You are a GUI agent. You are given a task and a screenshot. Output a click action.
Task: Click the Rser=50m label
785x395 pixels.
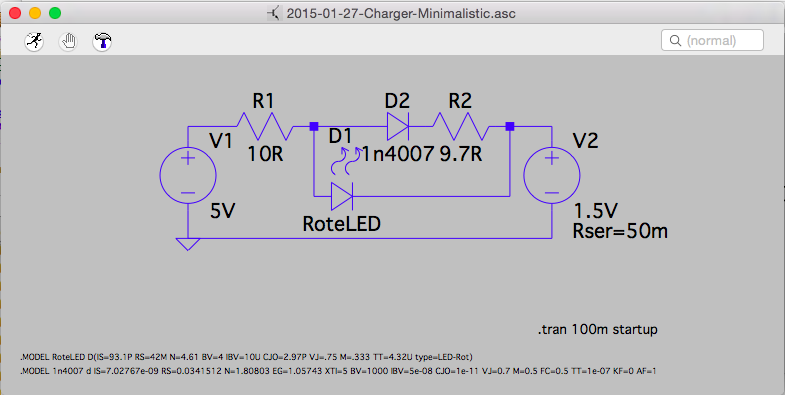(620, 231)
